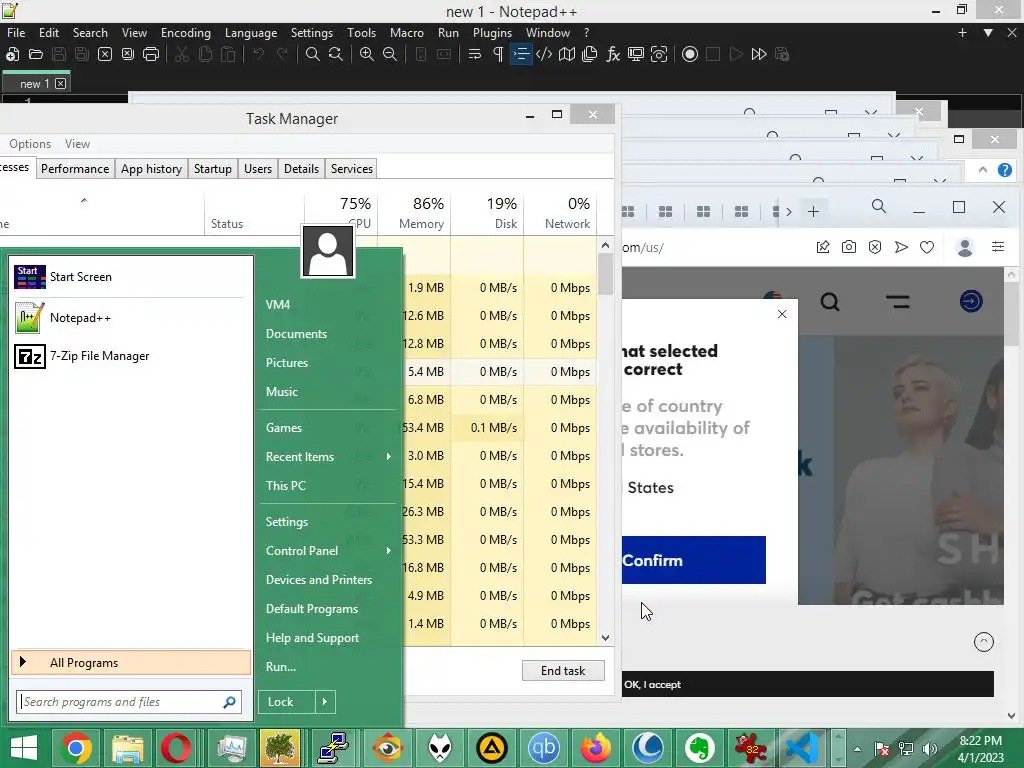Open the down-triangle dropdown in Notepad++ menu bar
1024x768 pixels.
click(x=988, y=33)
